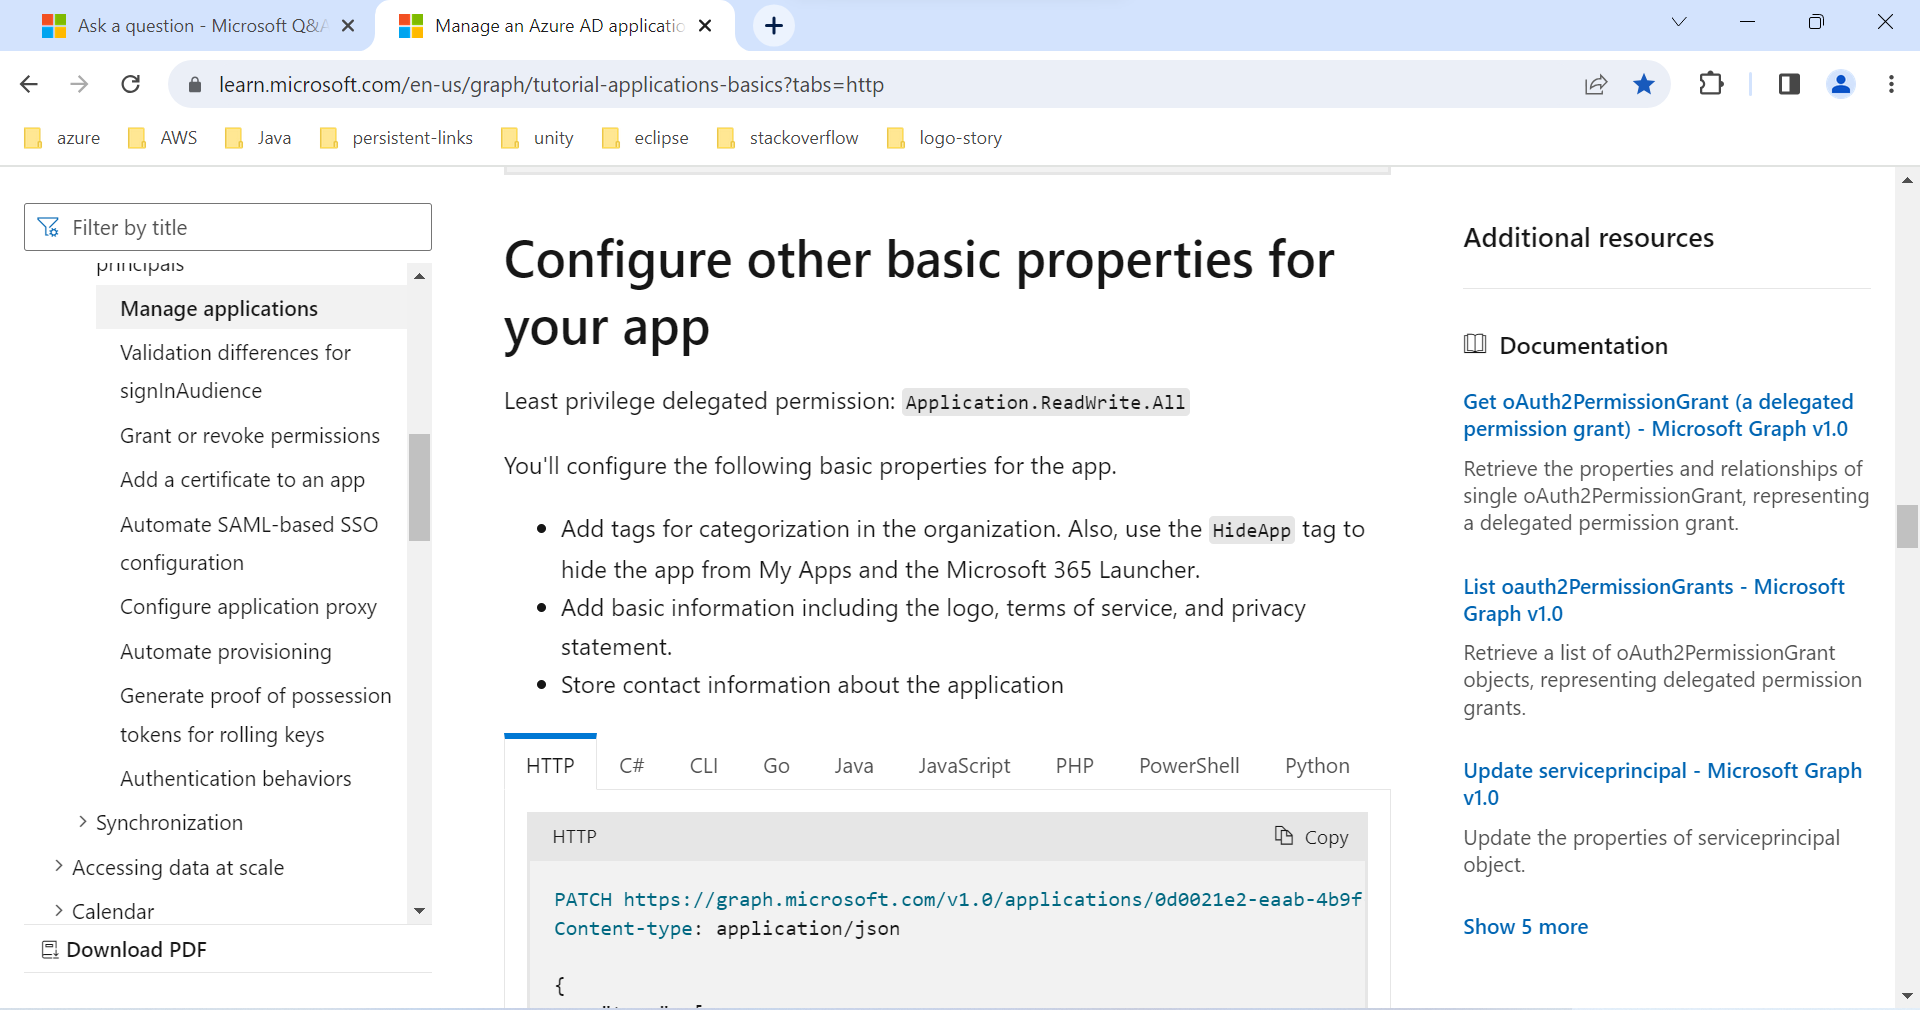The height and width of the screenshot is (1010, 1920).
Task: Select the Java code tab
Action: pyautogui.click(x=854, y=766)
